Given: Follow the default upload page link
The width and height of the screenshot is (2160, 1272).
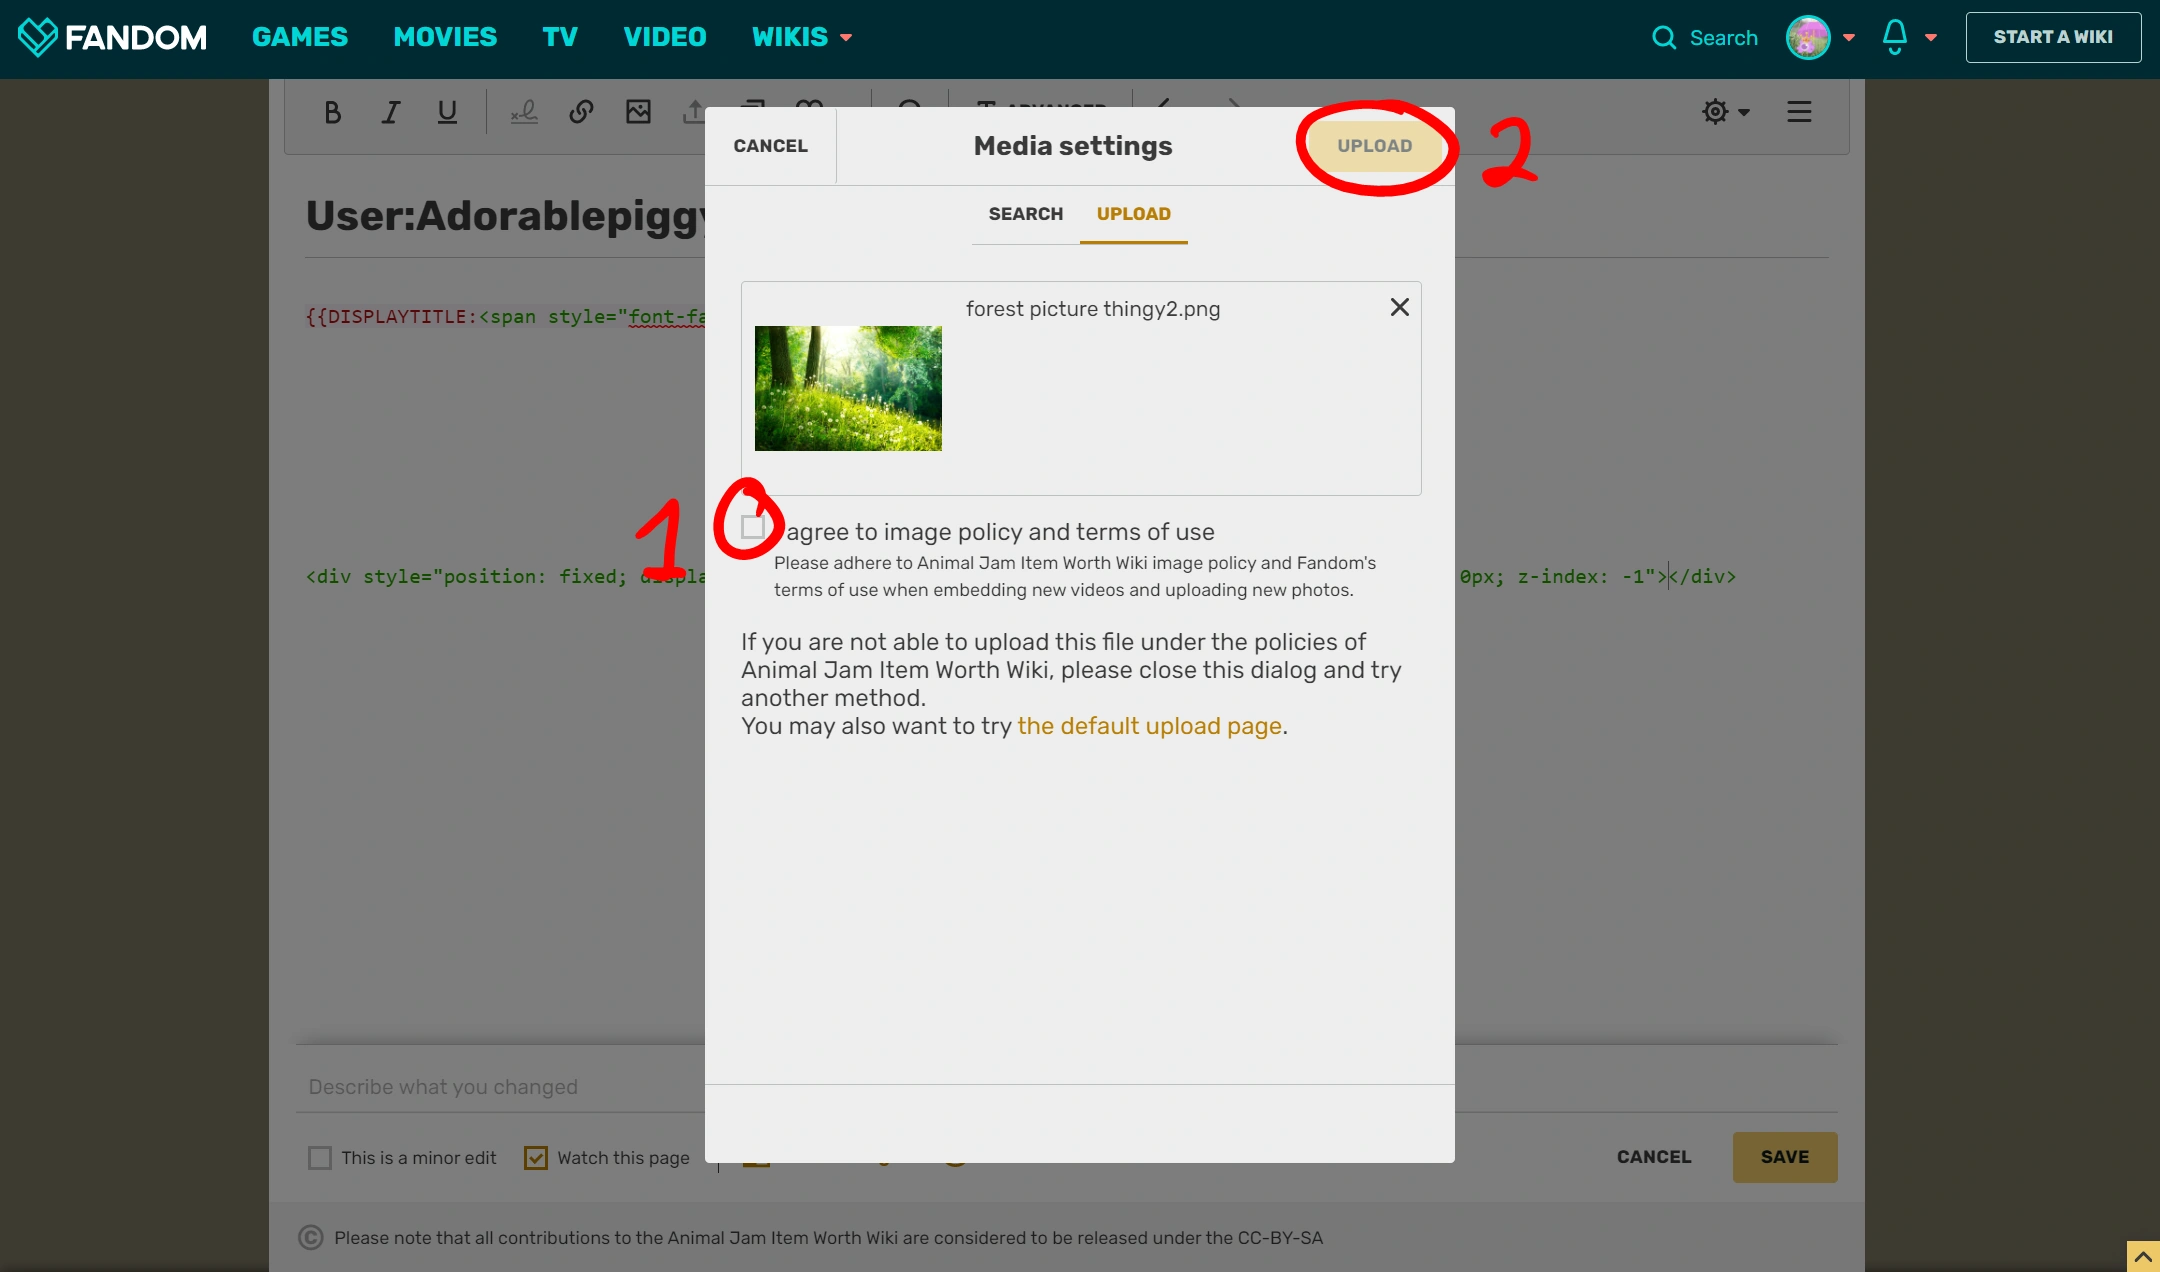Looking at the screenshot, I should point(1149,726).
